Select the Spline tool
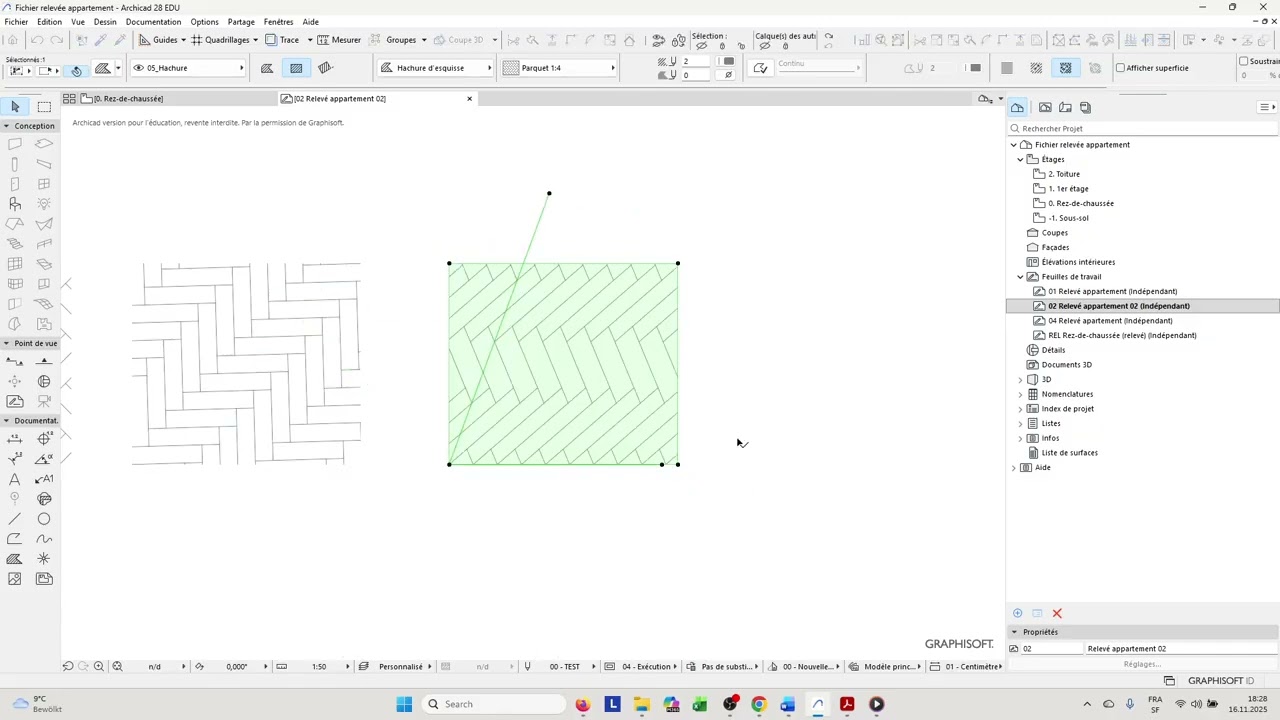Screen dimensions: 1280x720 [x=44, y=539]
